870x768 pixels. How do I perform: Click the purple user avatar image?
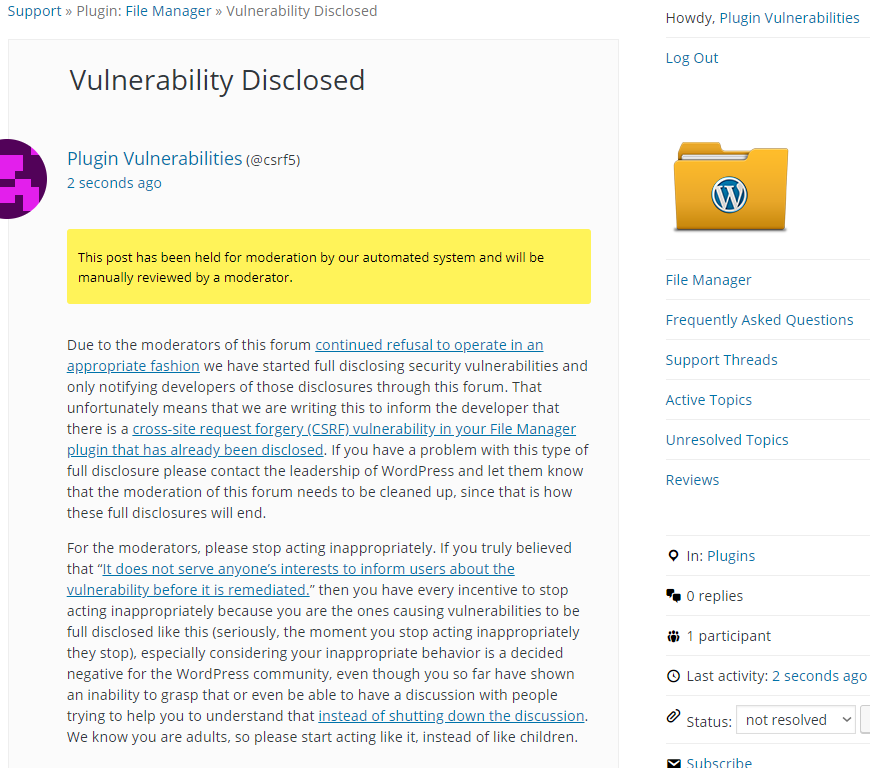pos(22,179)
